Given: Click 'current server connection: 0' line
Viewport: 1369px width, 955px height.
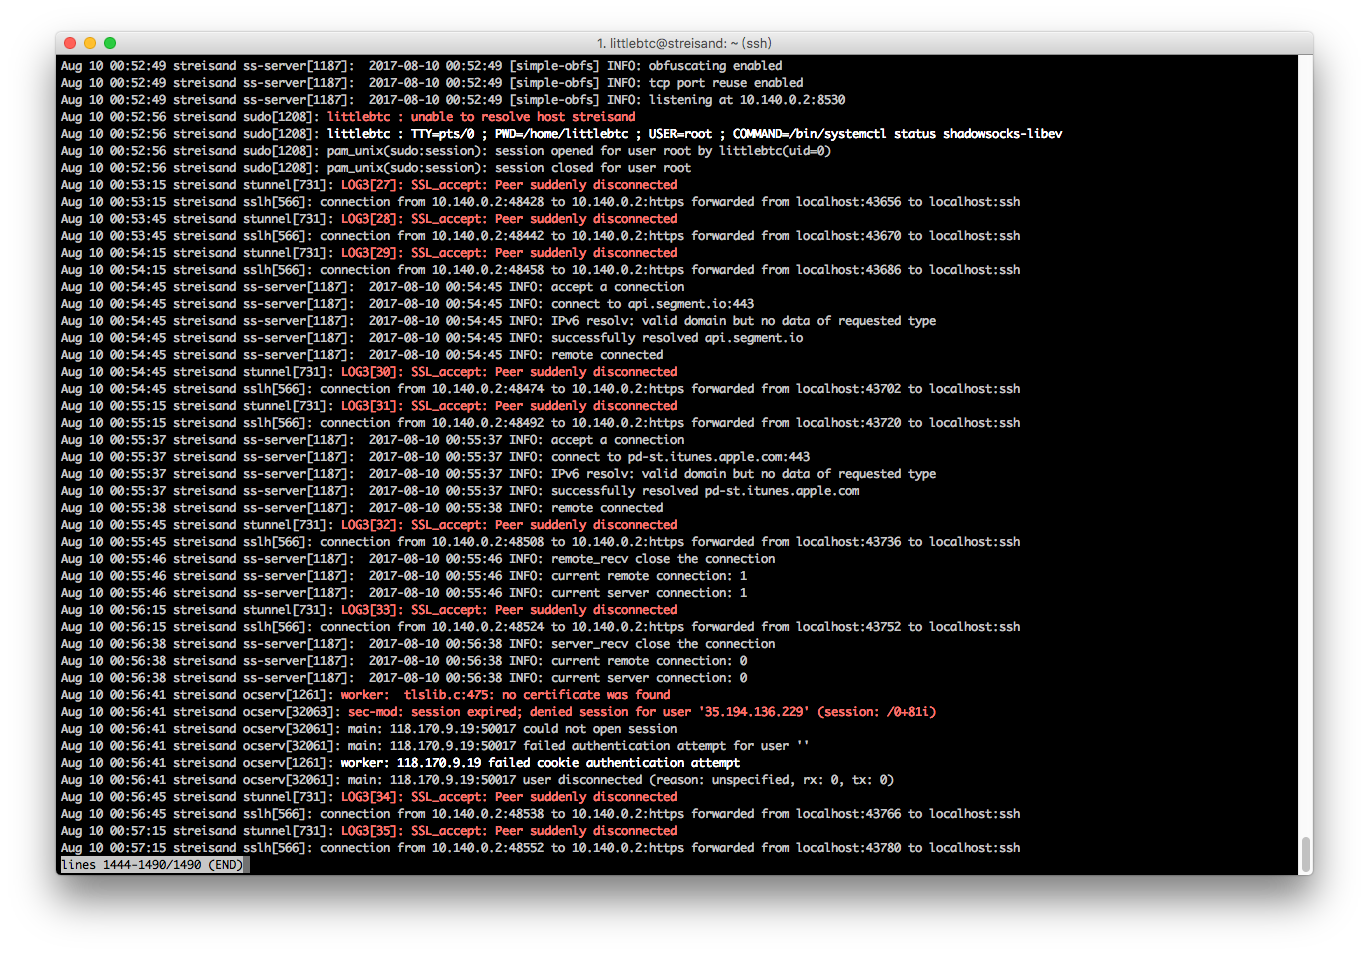Looking at the screenshot, I should (x=404, y=678).
